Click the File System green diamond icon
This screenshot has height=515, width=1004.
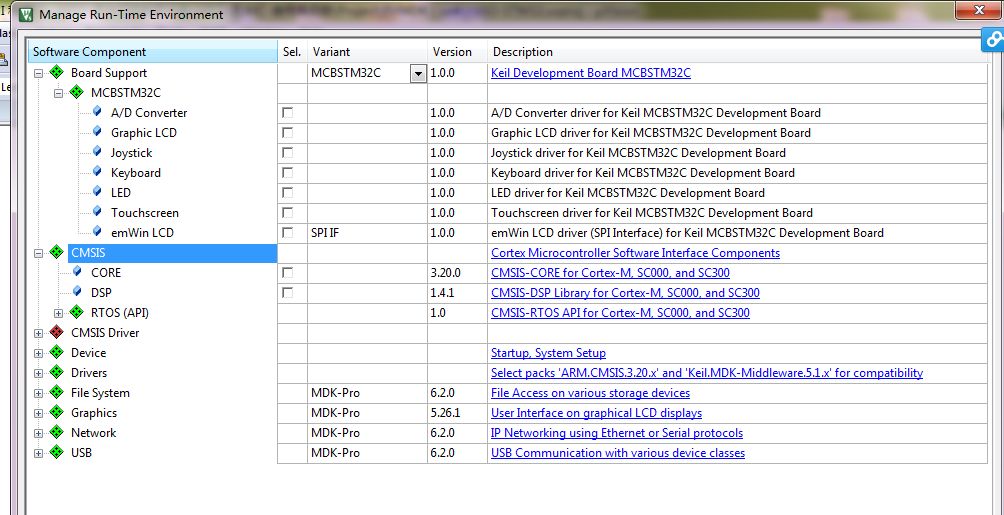click(56, 393)
